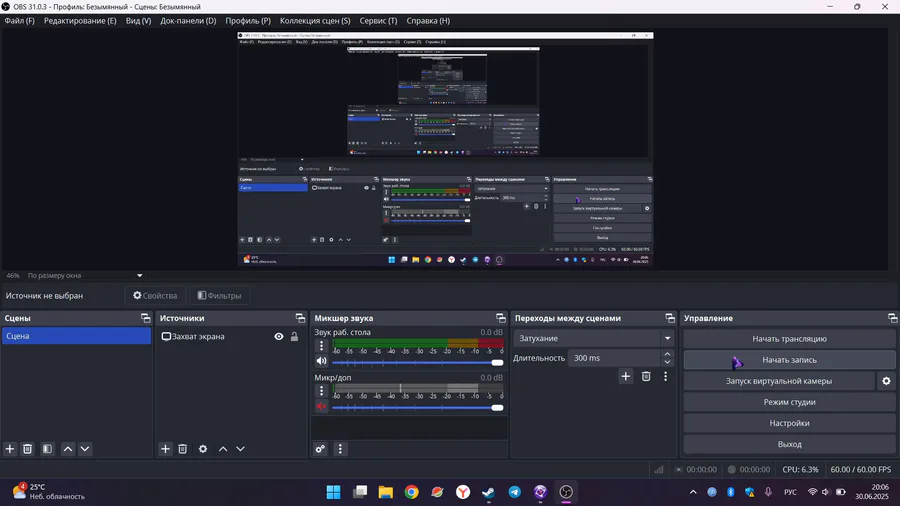Open Google Chrome from the taskbar

click(412, 492)
